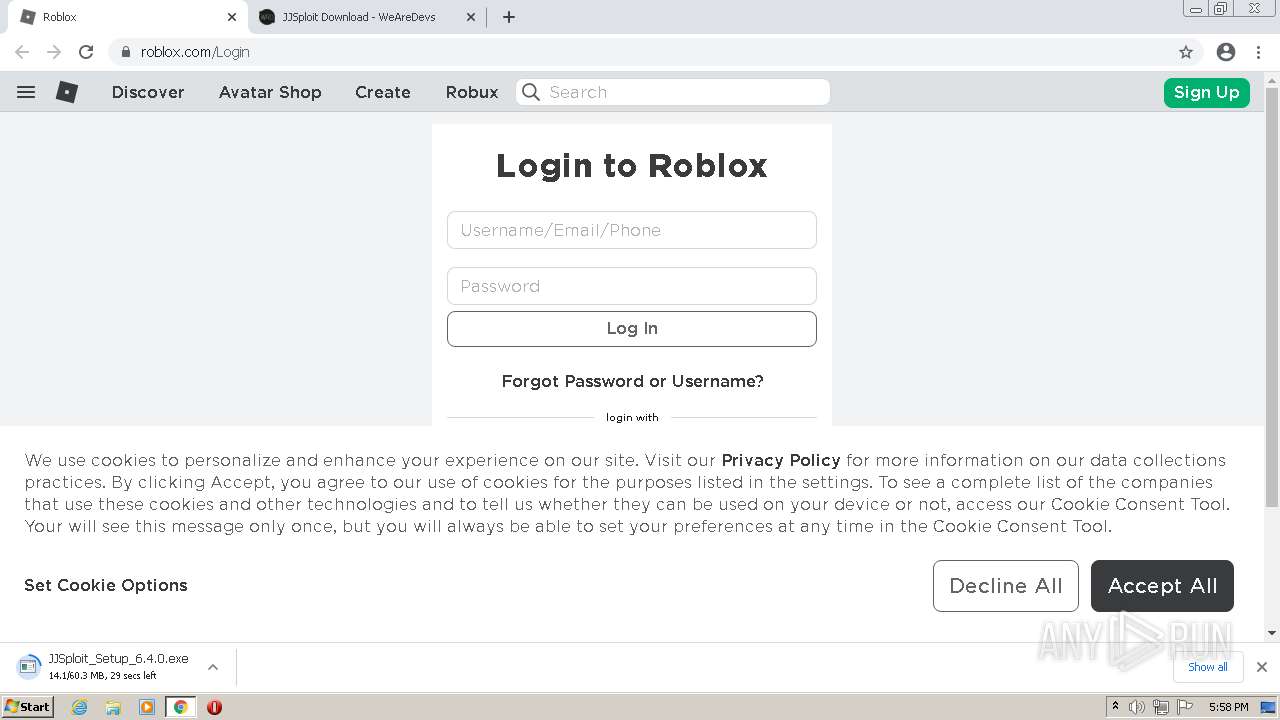Click the Chrome taskbar icon
Screen dimensions: 1280x720
pos(181,707)
